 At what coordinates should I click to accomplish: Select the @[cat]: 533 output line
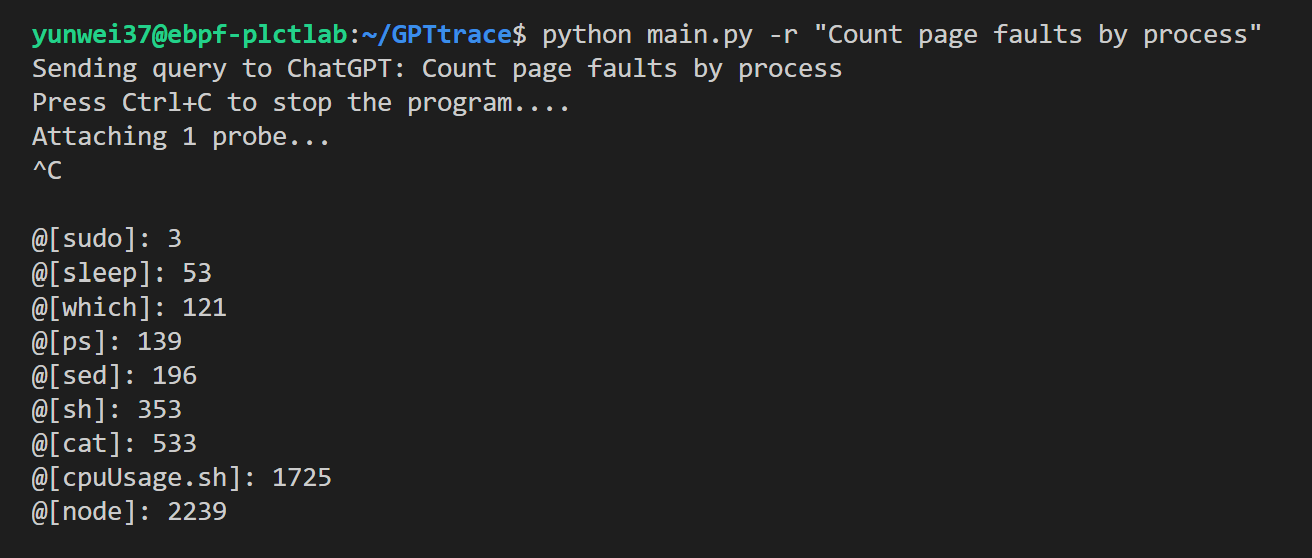[x=114, y=443]
